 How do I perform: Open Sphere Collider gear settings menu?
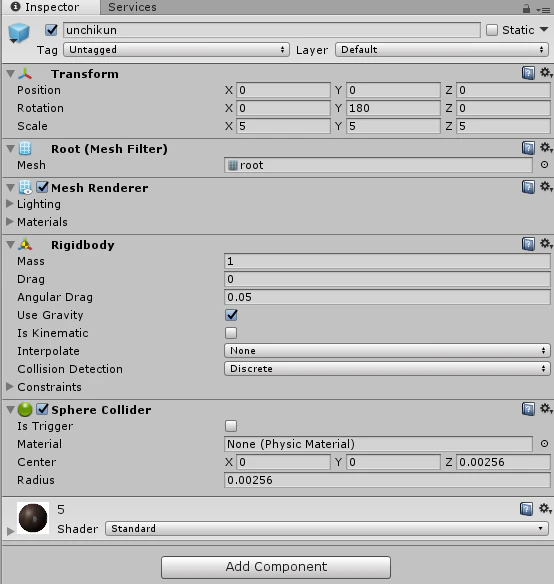(546, 409)
